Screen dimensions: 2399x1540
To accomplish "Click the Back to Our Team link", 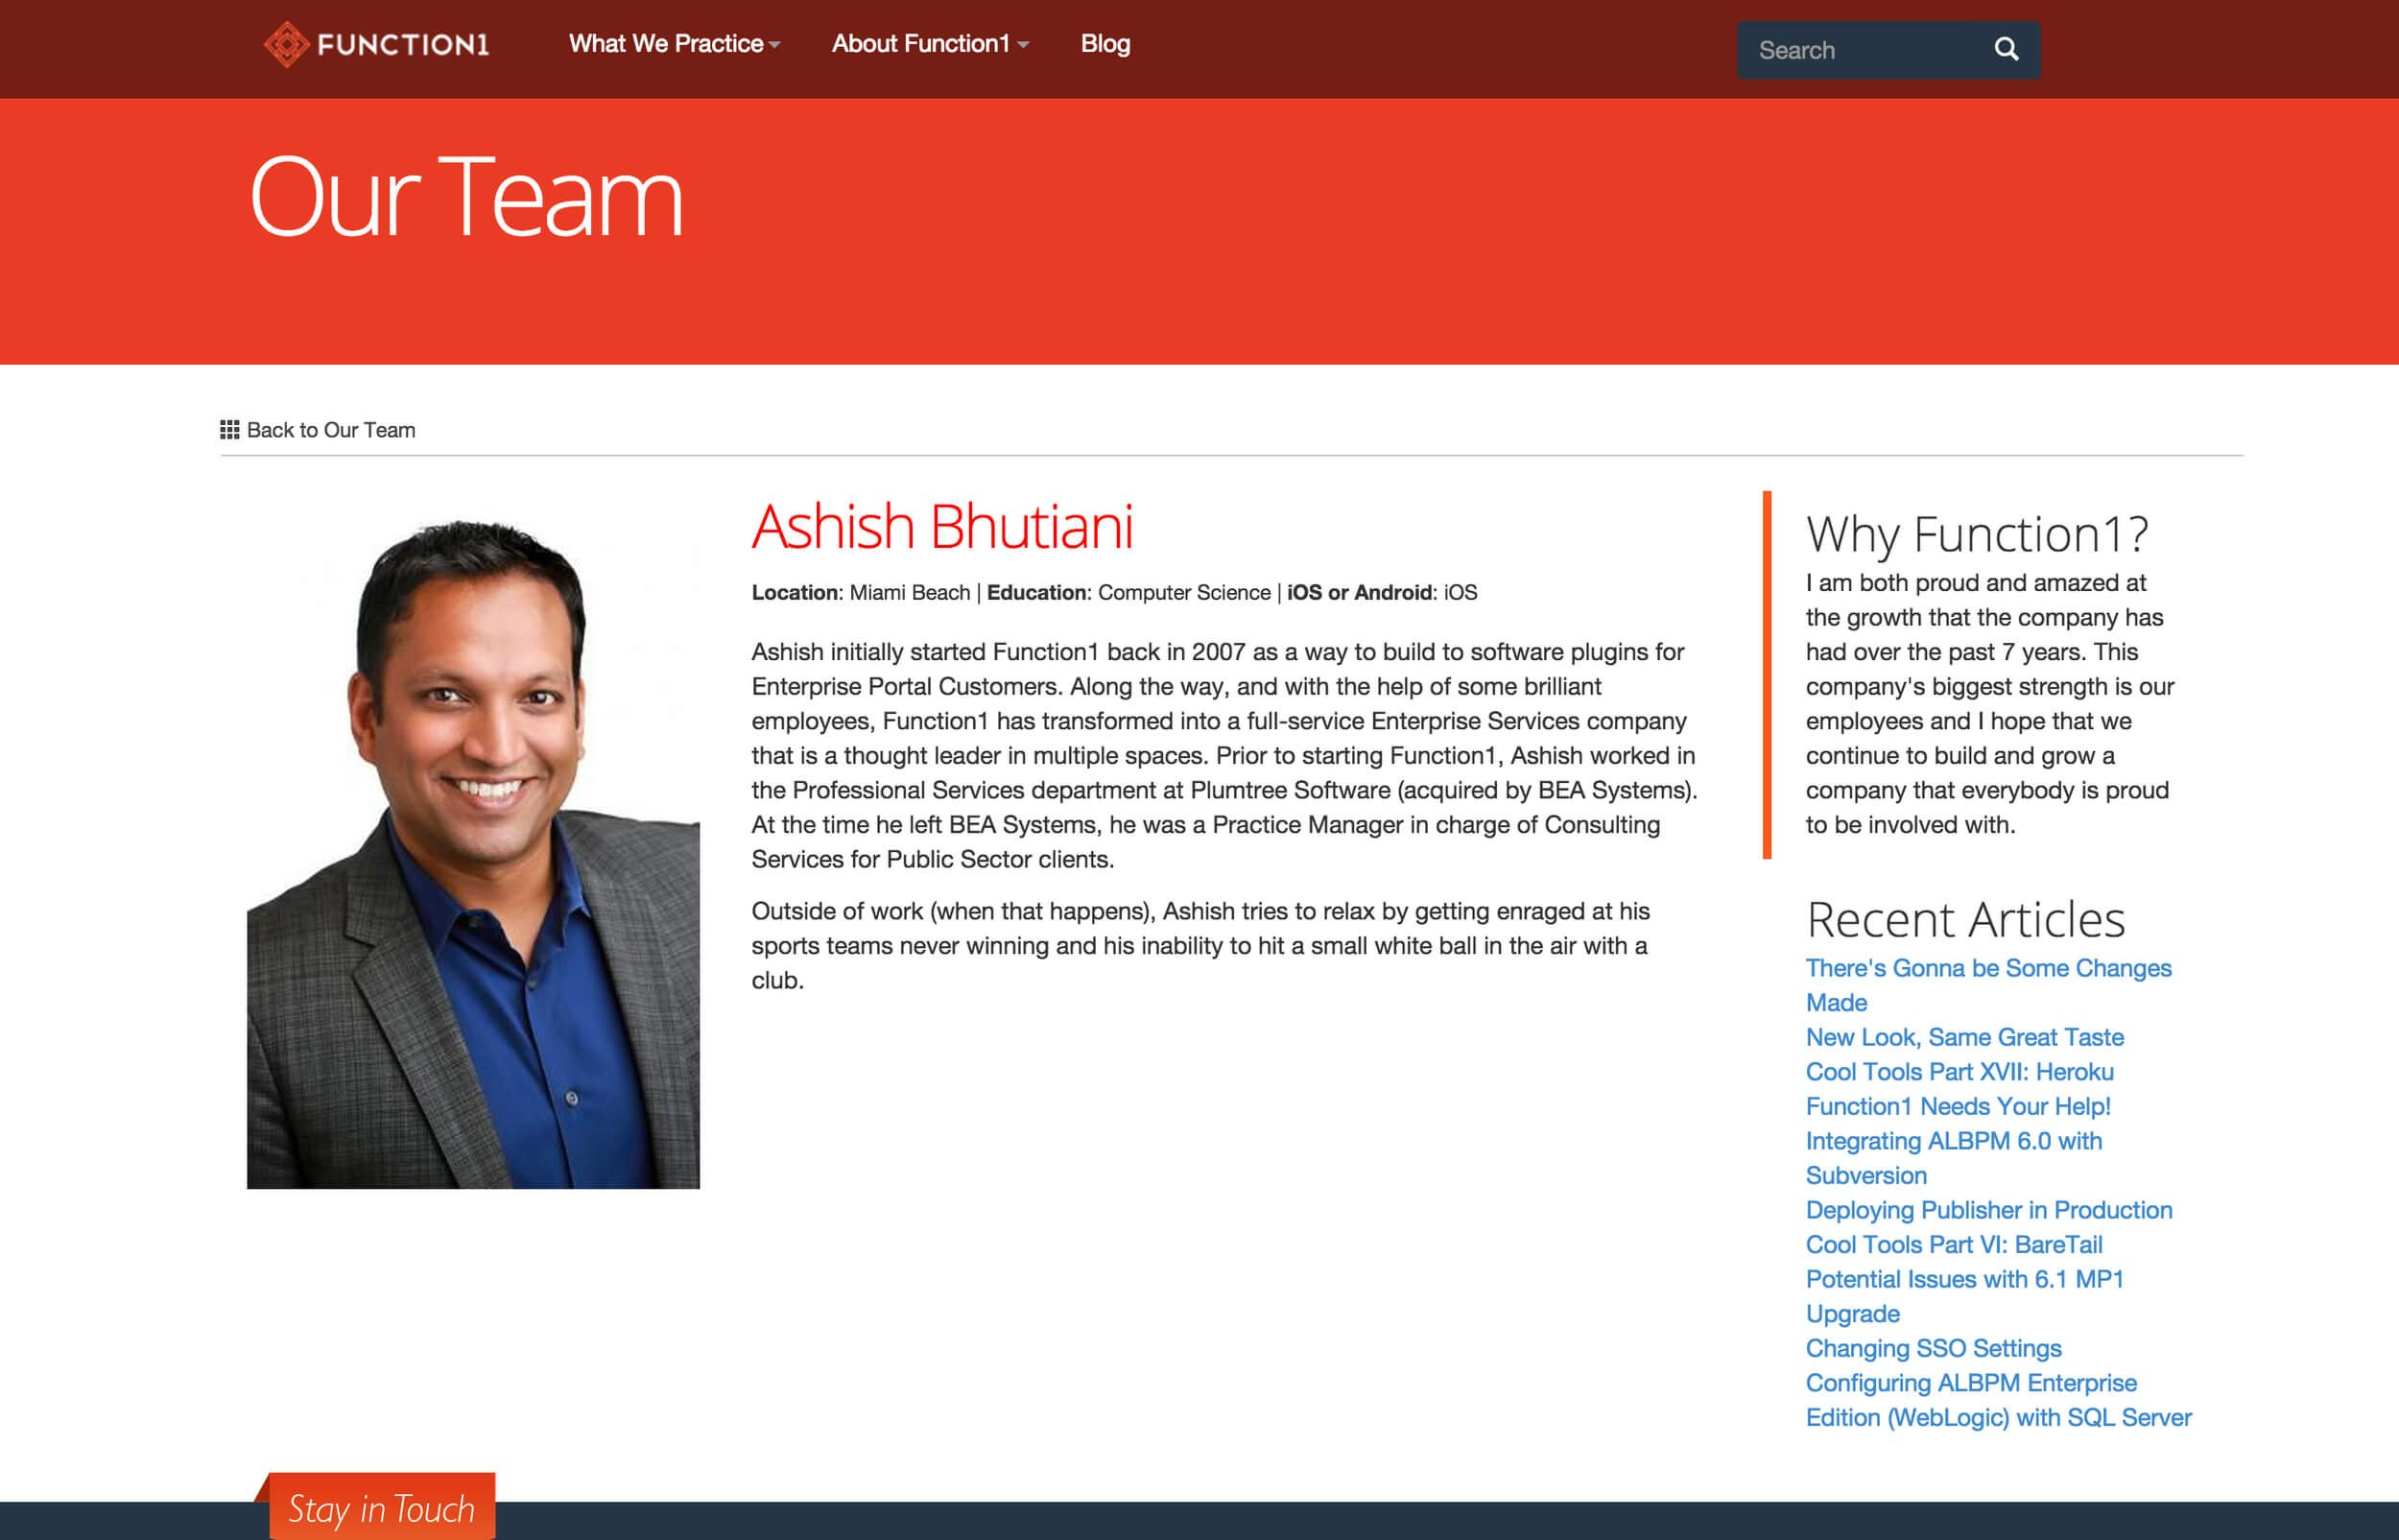I will tap(330, 430).
